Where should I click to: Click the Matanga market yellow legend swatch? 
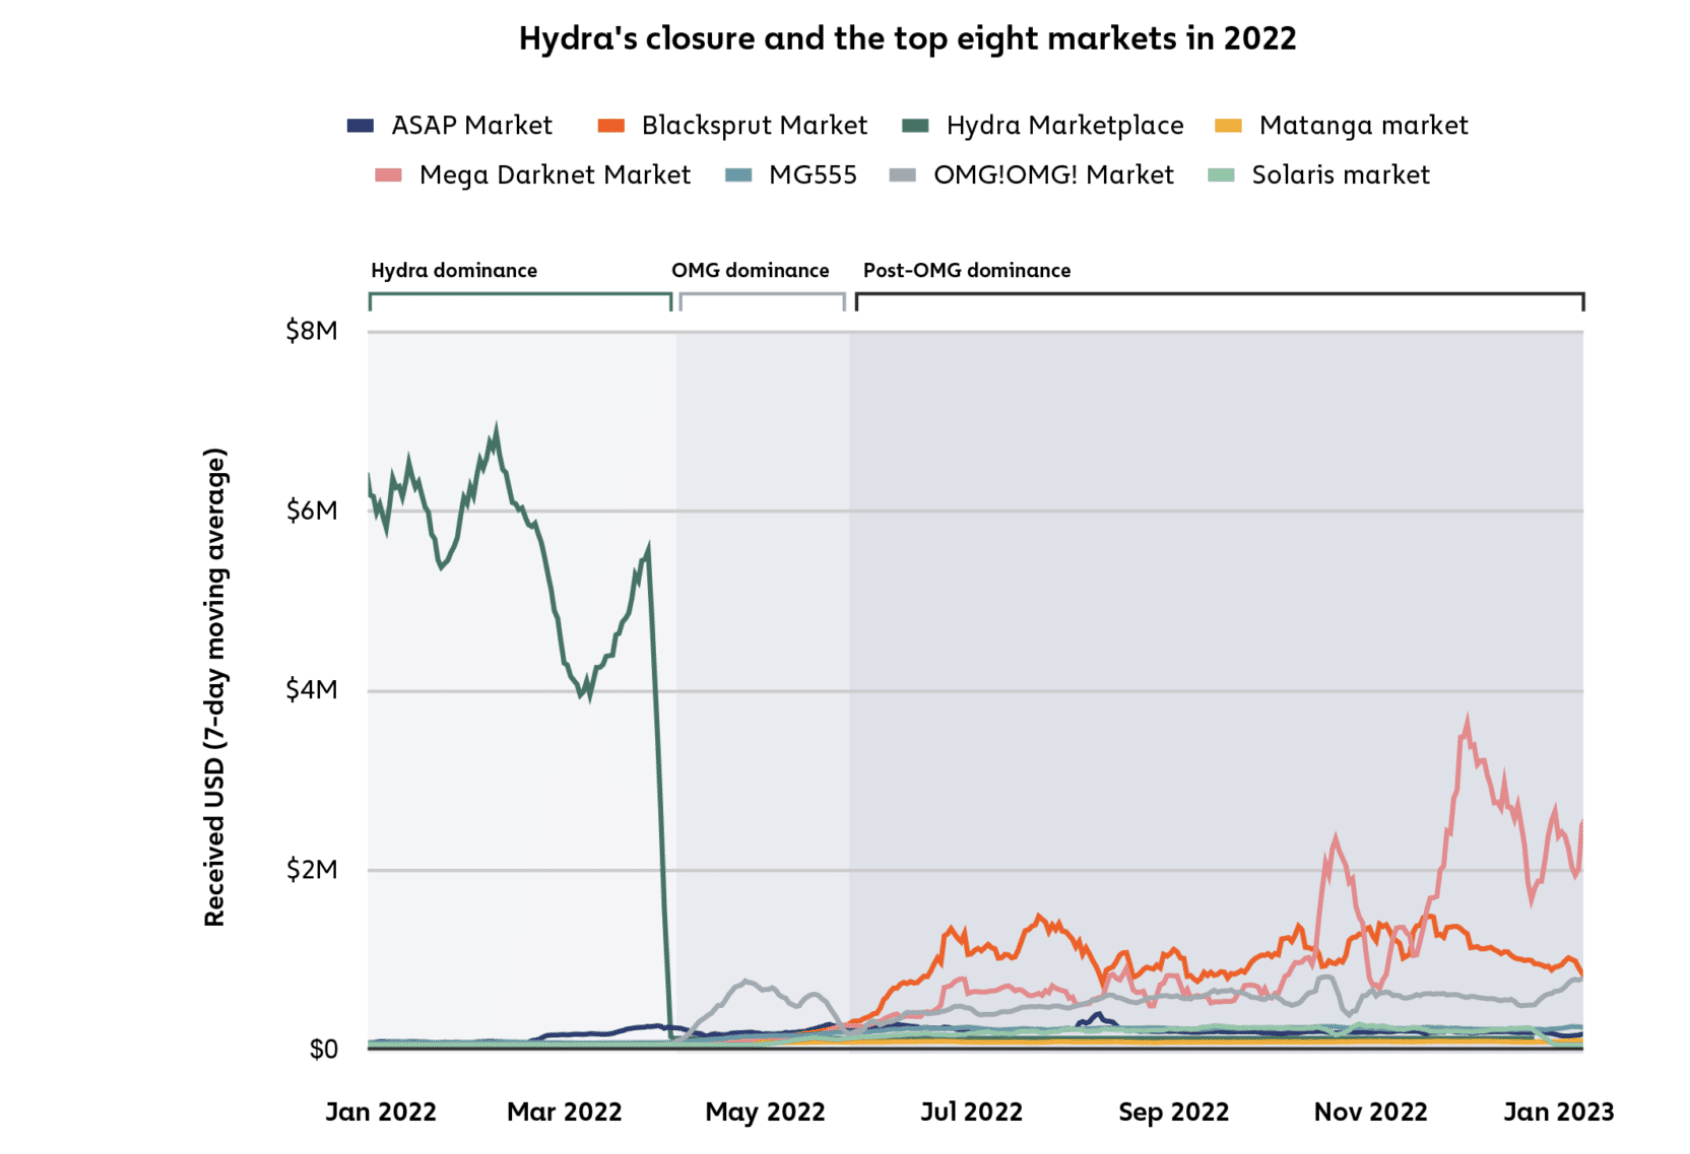click(1228, 126)
